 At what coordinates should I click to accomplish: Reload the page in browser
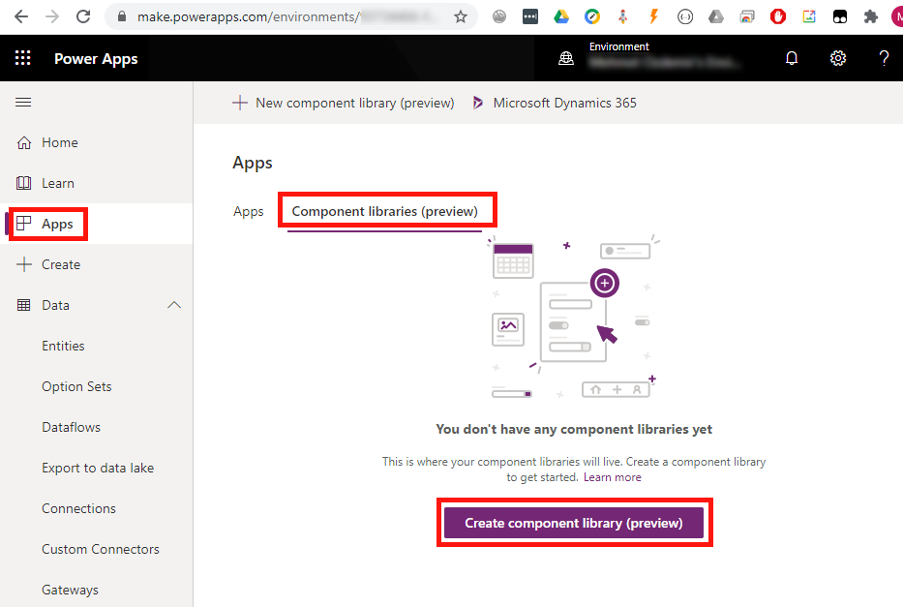[x=83, y=17]
